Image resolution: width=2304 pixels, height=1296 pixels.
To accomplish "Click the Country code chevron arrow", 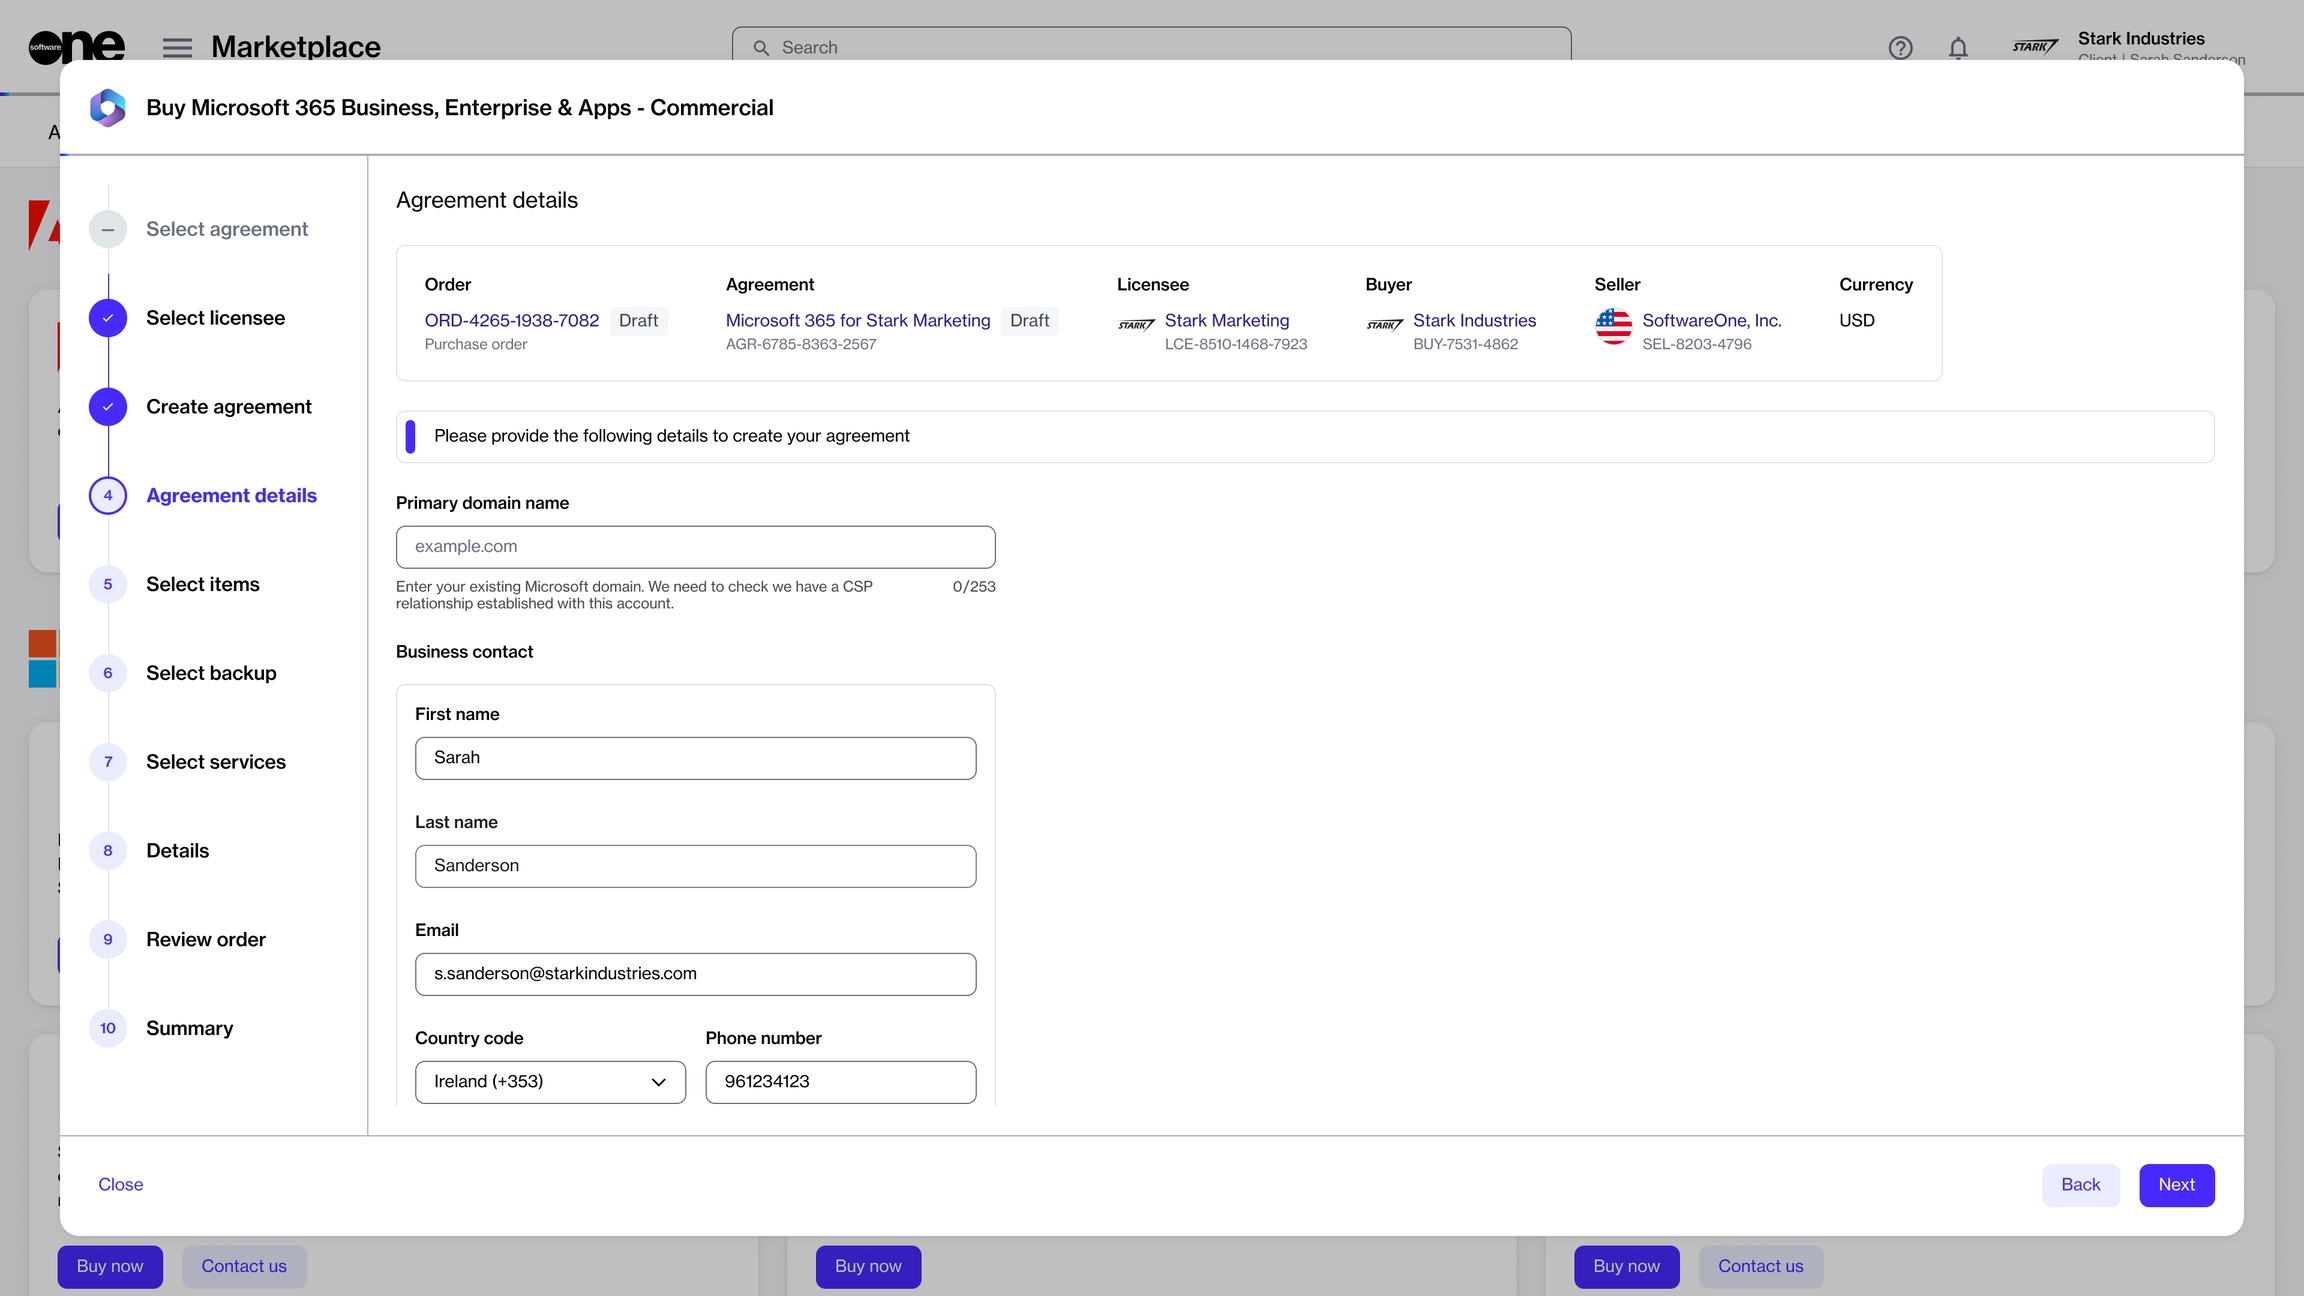I will [658, 1082].
